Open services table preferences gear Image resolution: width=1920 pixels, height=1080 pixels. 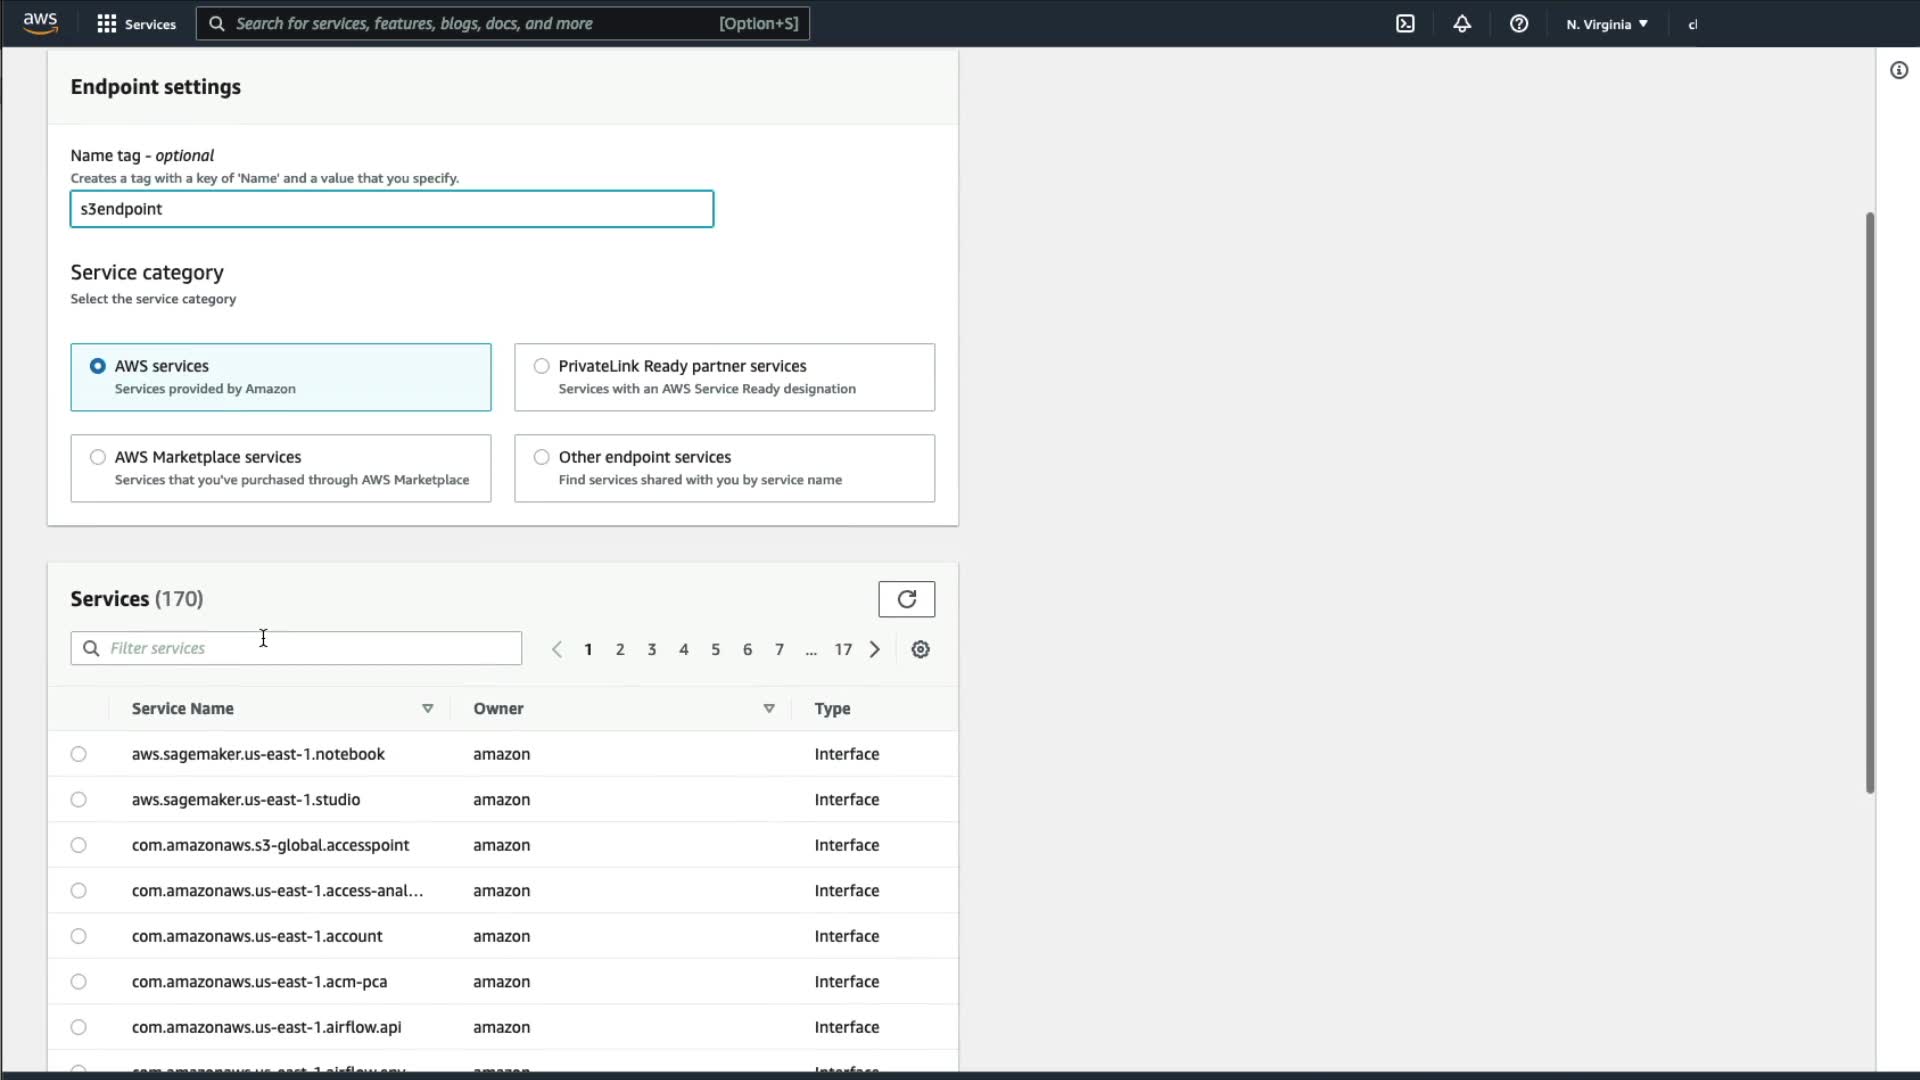920,649
